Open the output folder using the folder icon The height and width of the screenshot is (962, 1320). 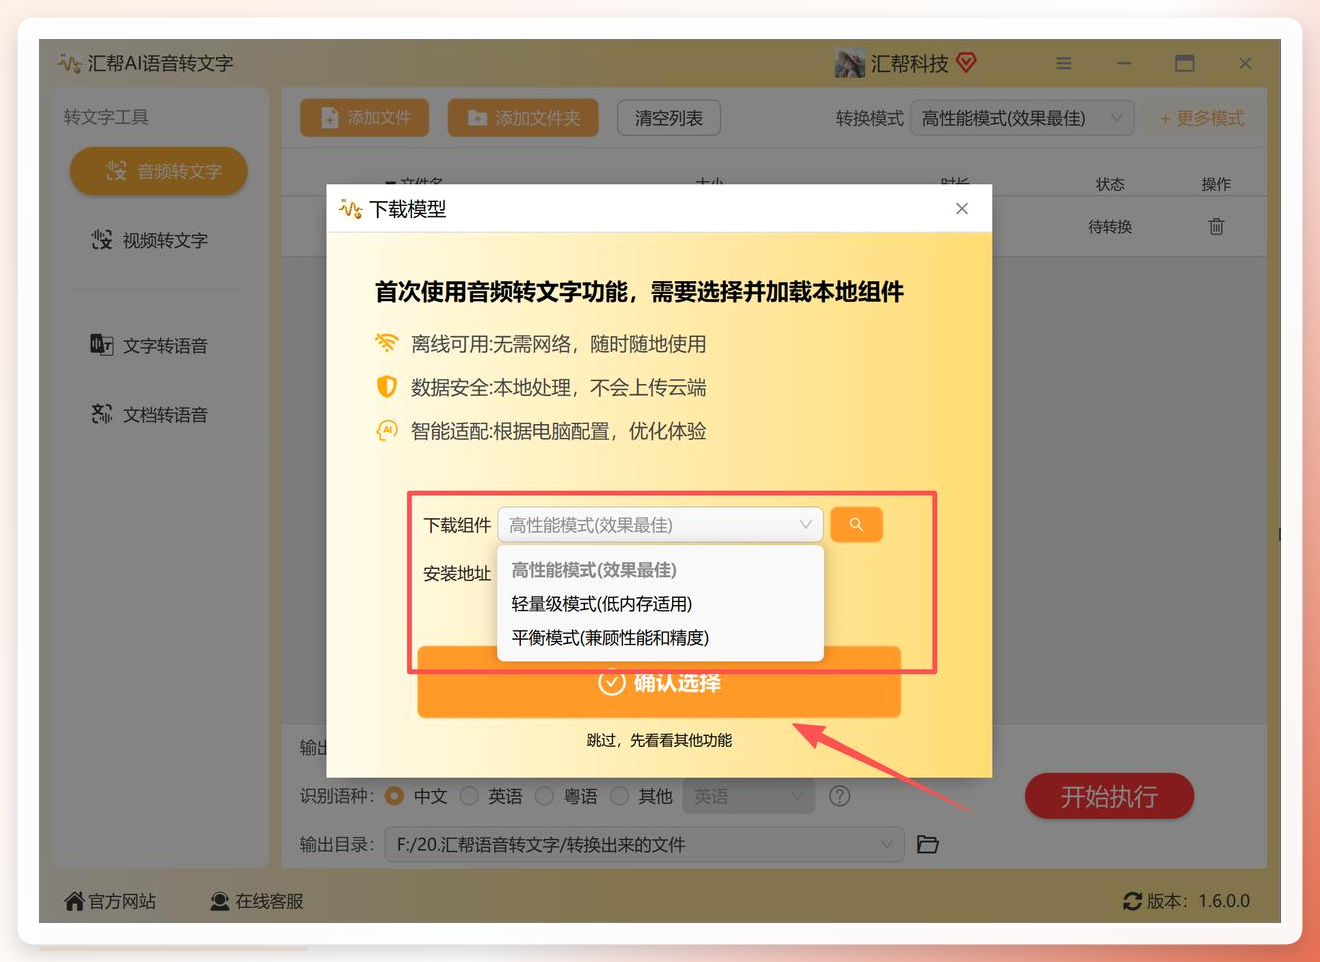click(928, 845)
